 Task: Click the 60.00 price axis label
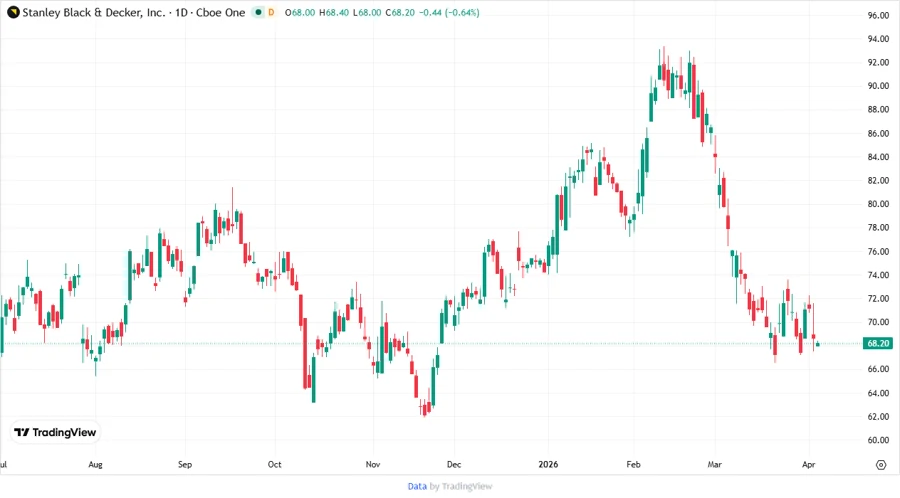(x=878, y=441)
